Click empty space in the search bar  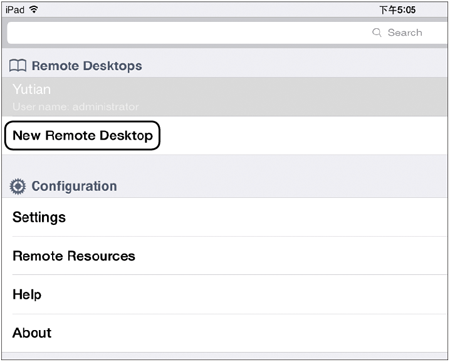(x=187, y=33)
